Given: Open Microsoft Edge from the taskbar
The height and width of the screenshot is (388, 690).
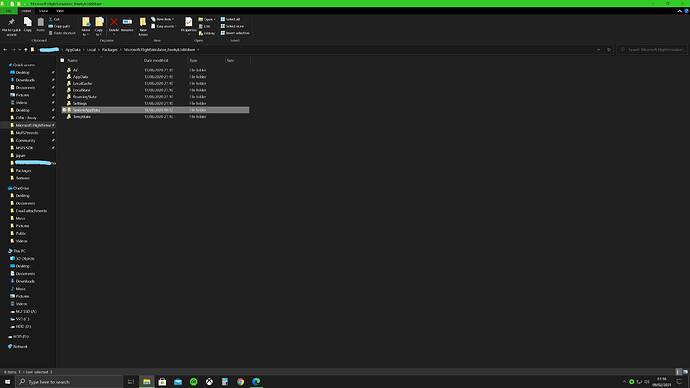Looking at the screenshot, I should click(256, 381).
